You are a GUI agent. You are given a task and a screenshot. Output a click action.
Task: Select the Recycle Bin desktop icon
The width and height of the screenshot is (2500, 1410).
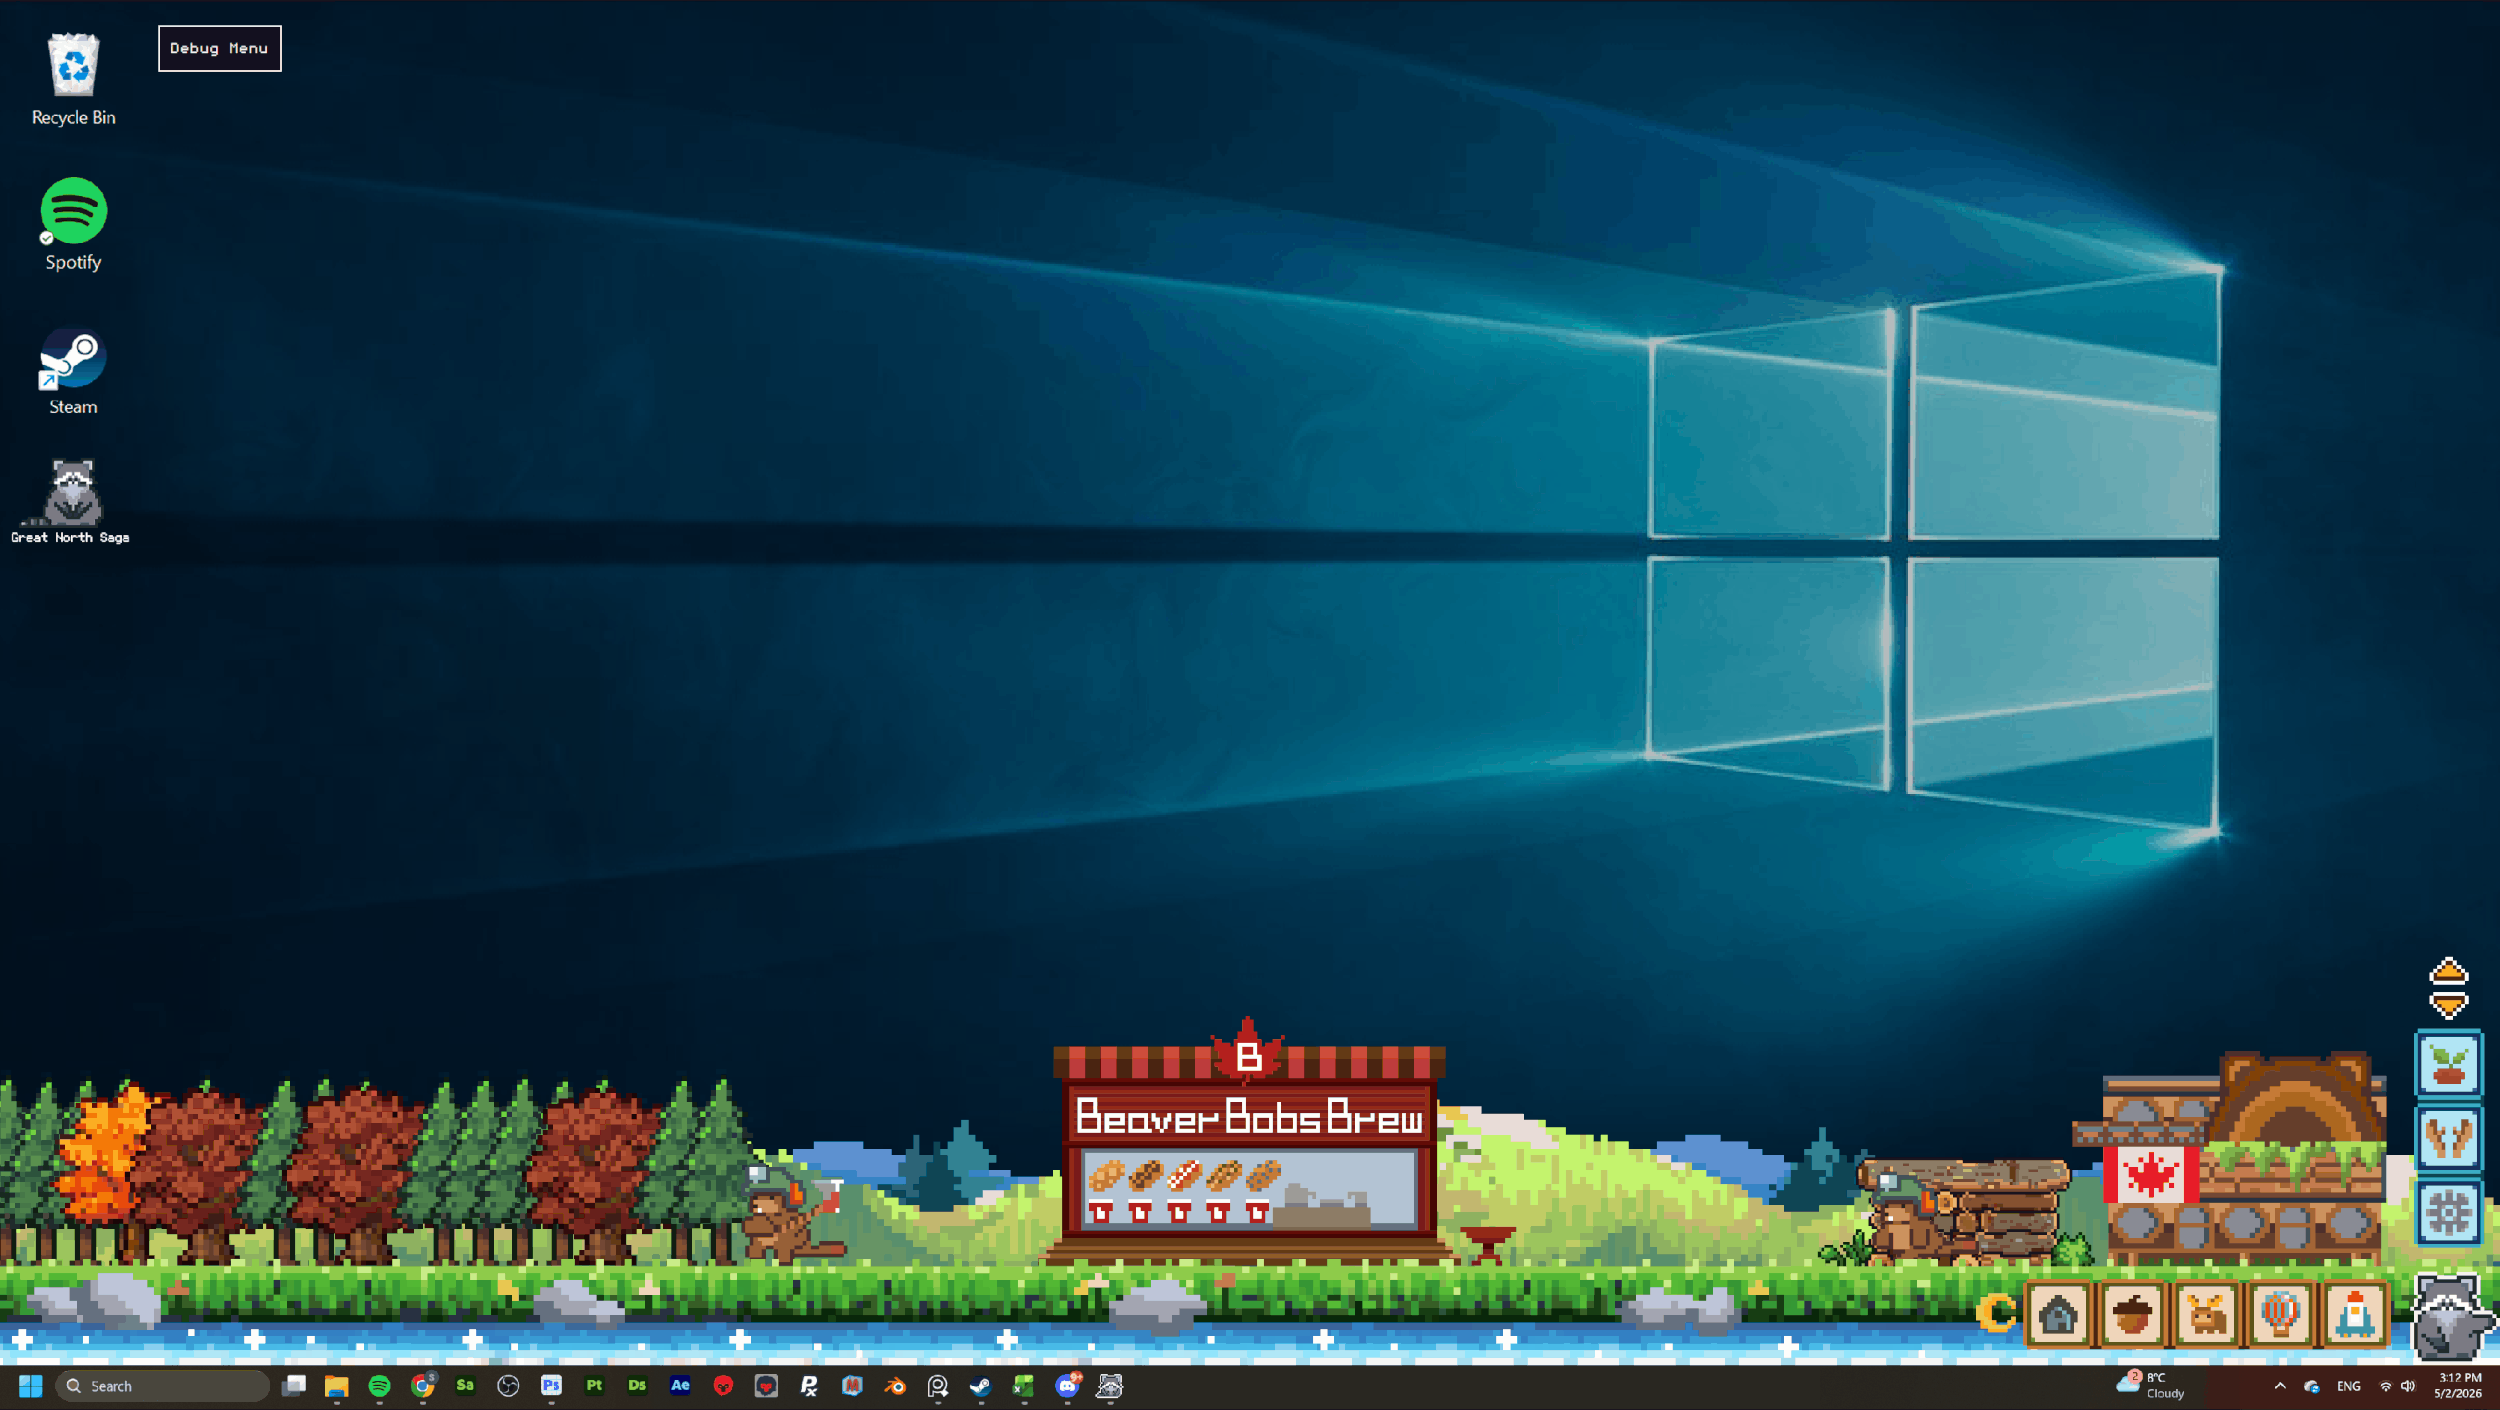(x=73, y=79)
